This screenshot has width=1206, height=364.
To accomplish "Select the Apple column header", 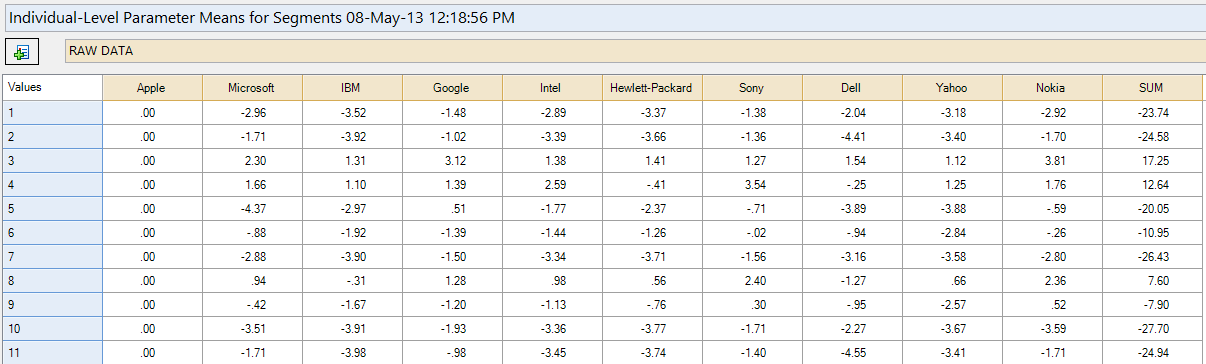I will [x=151, y=88].
